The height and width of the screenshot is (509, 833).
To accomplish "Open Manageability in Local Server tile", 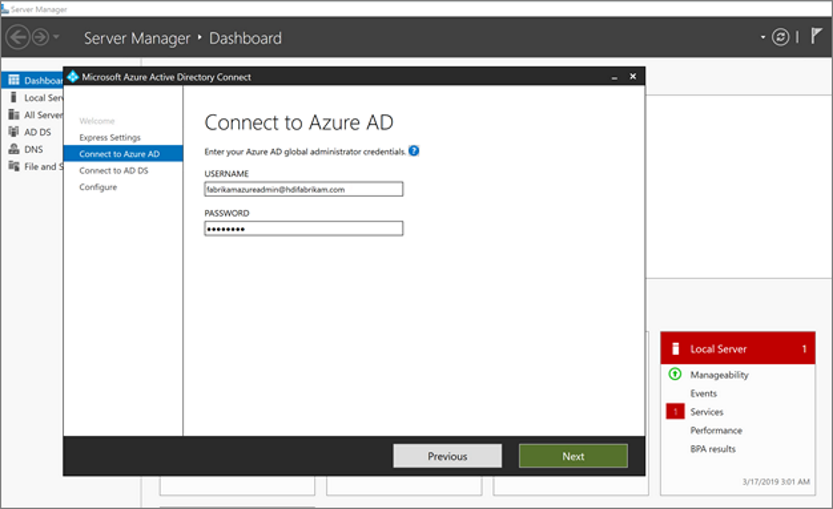I will point(719,375).
